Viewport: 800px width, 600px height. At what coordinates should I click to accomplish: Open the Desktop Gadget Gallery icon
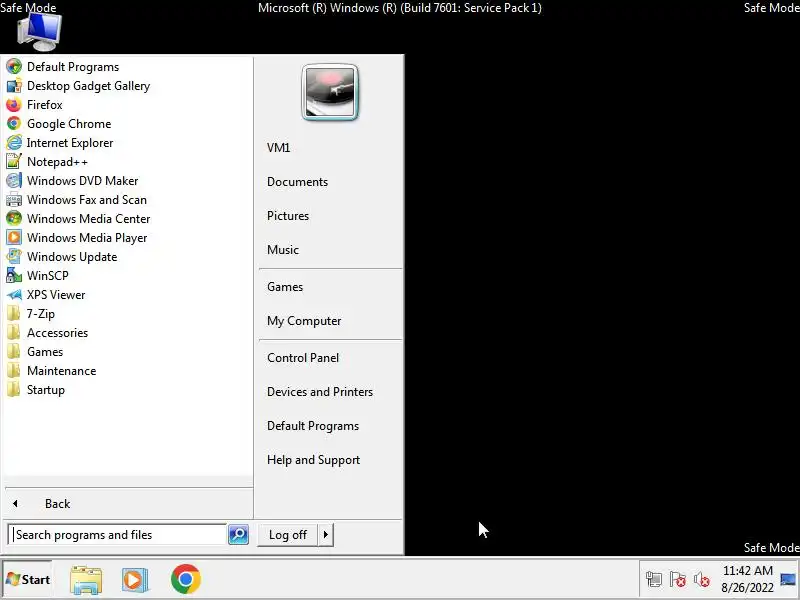click(14, 86)
